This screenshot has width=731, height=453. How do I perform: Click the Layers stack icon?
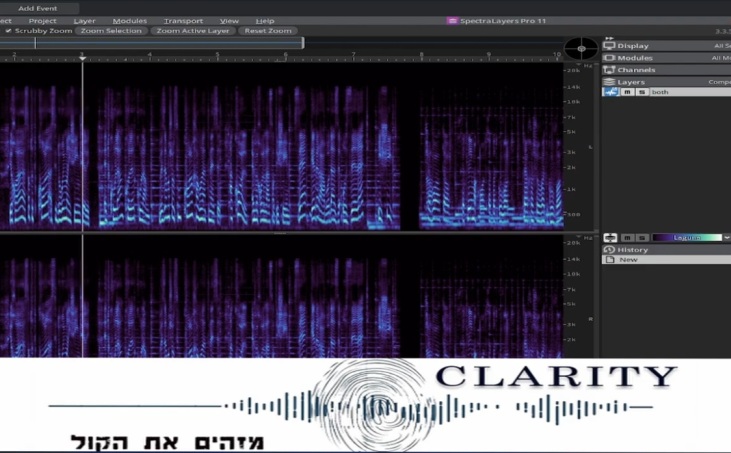(x=609, y=82)
